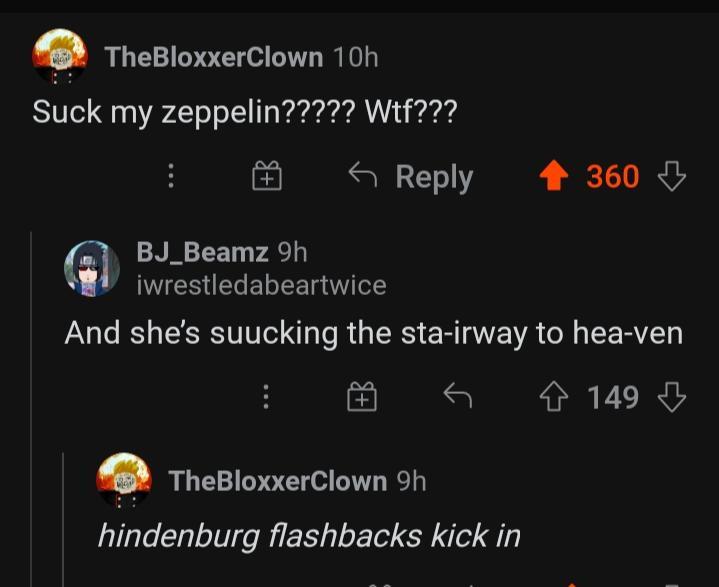Screen dimensions: 719x587
Task: Give award to BJ_Beamz's comment
Action: [361, 398]
